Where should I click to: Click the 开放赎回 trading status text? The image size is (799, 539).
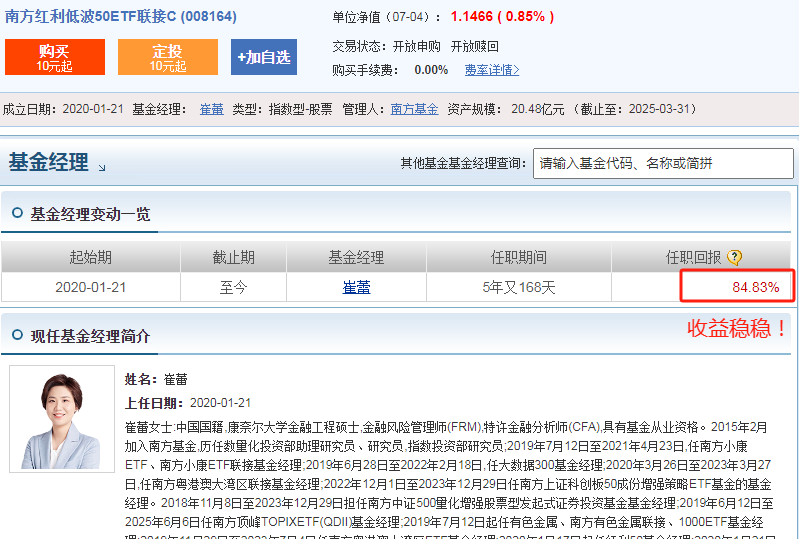click(474, 46)
